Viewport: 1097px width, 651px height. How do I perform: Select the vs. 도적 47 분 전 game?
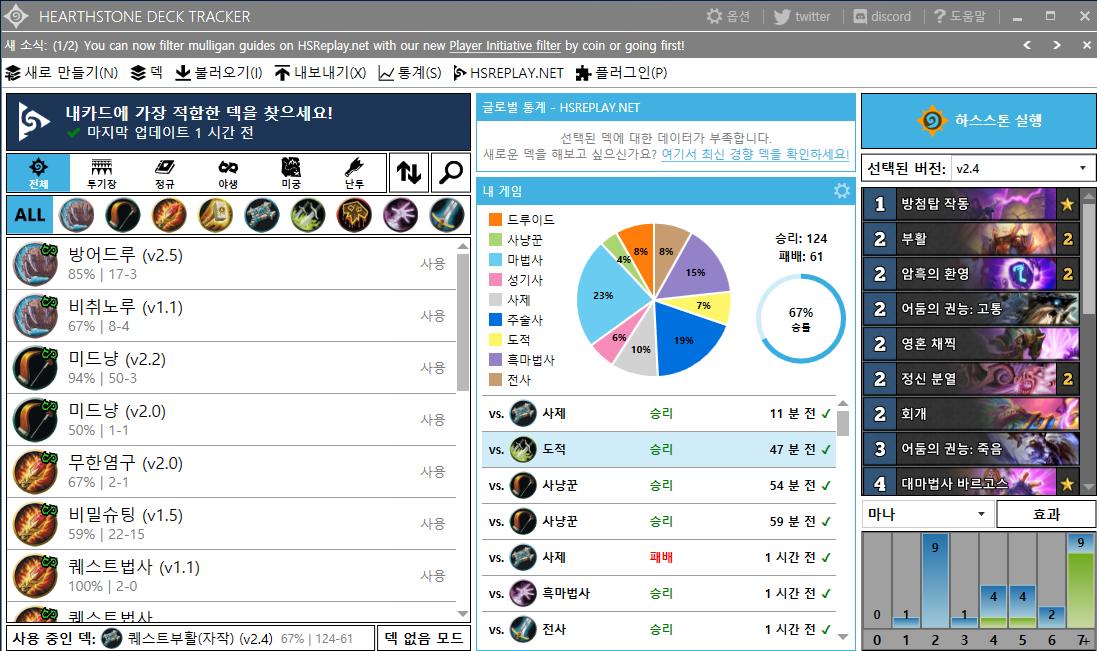click(658, 450)
